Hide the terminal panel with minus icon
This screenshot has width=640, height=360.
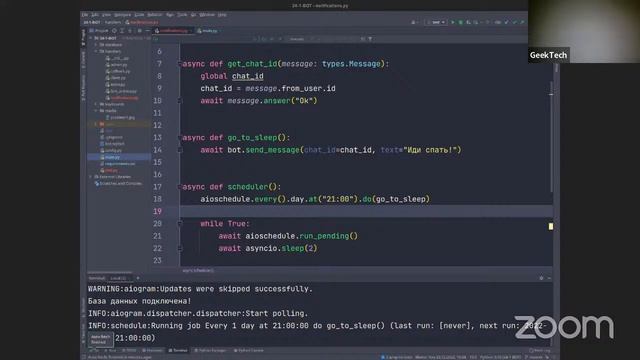pyautogui.click(x=549, y=278)
